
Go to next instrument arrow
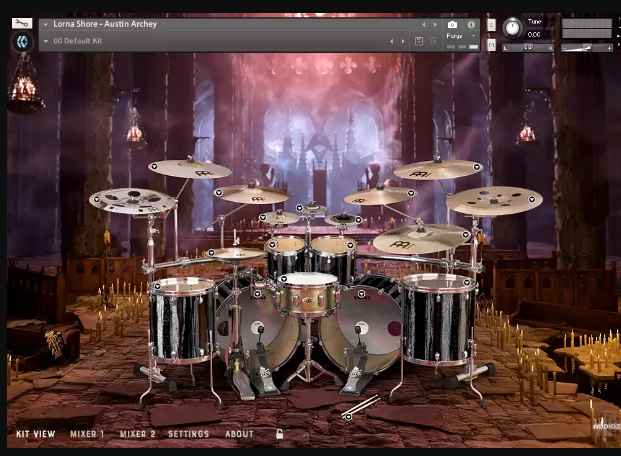pyautogui.click(x=435, y=25)
